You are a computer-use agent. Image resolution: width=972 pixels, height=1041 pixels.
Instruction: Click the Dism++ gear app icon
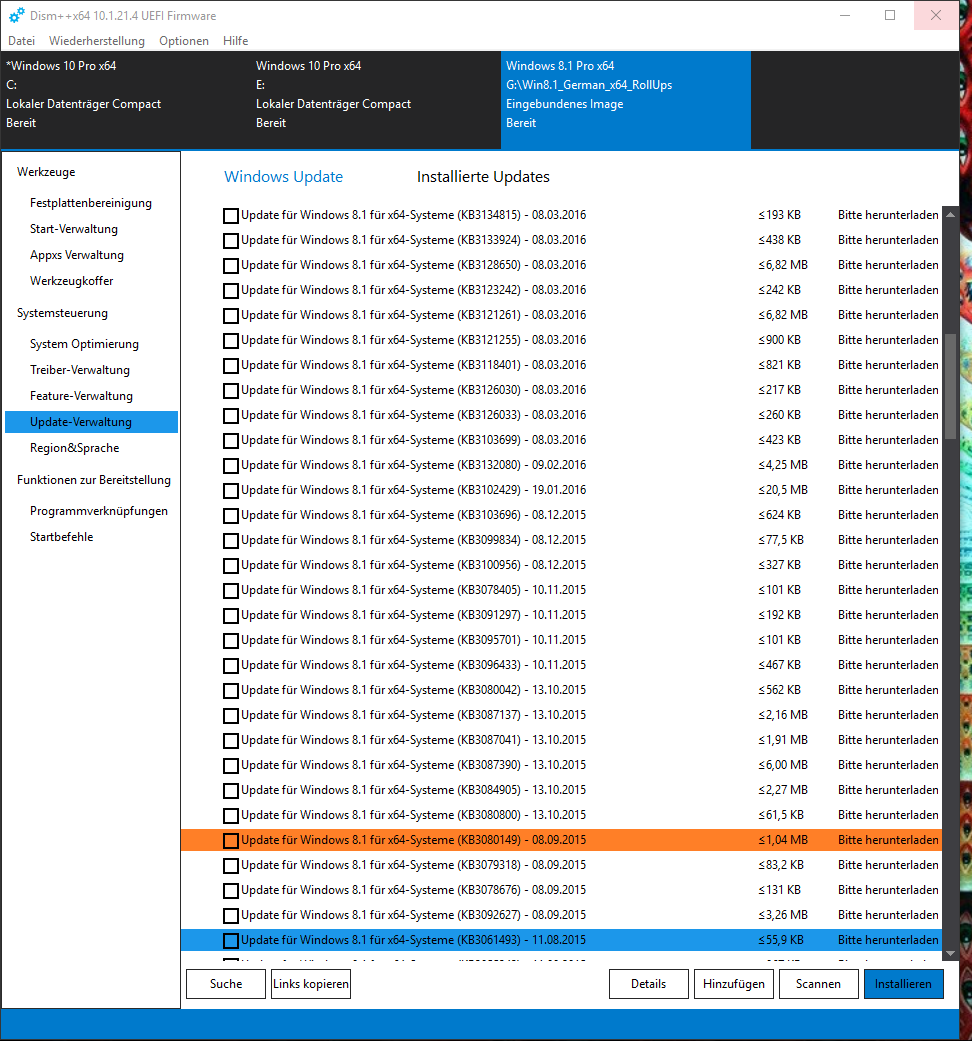click(x=16, y=15)
